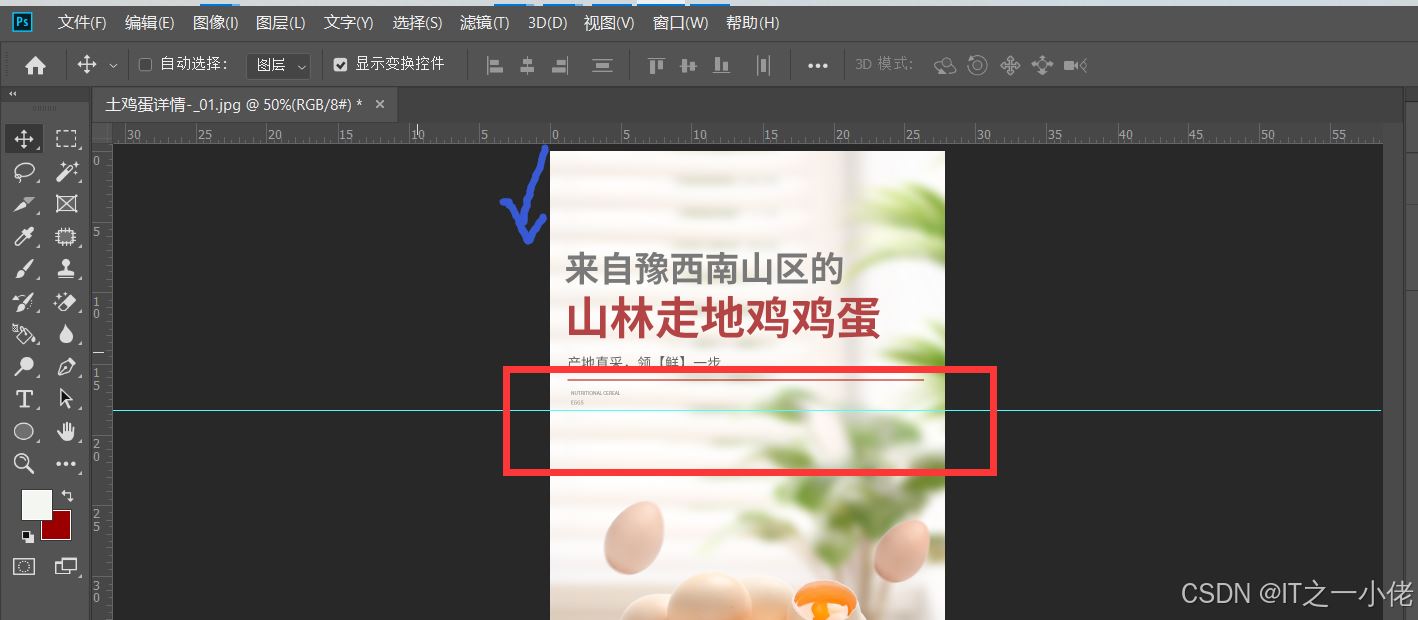Select the Blur droplet tool
The height and width of the screenshot is (620, 1418).
click(66, 334)
